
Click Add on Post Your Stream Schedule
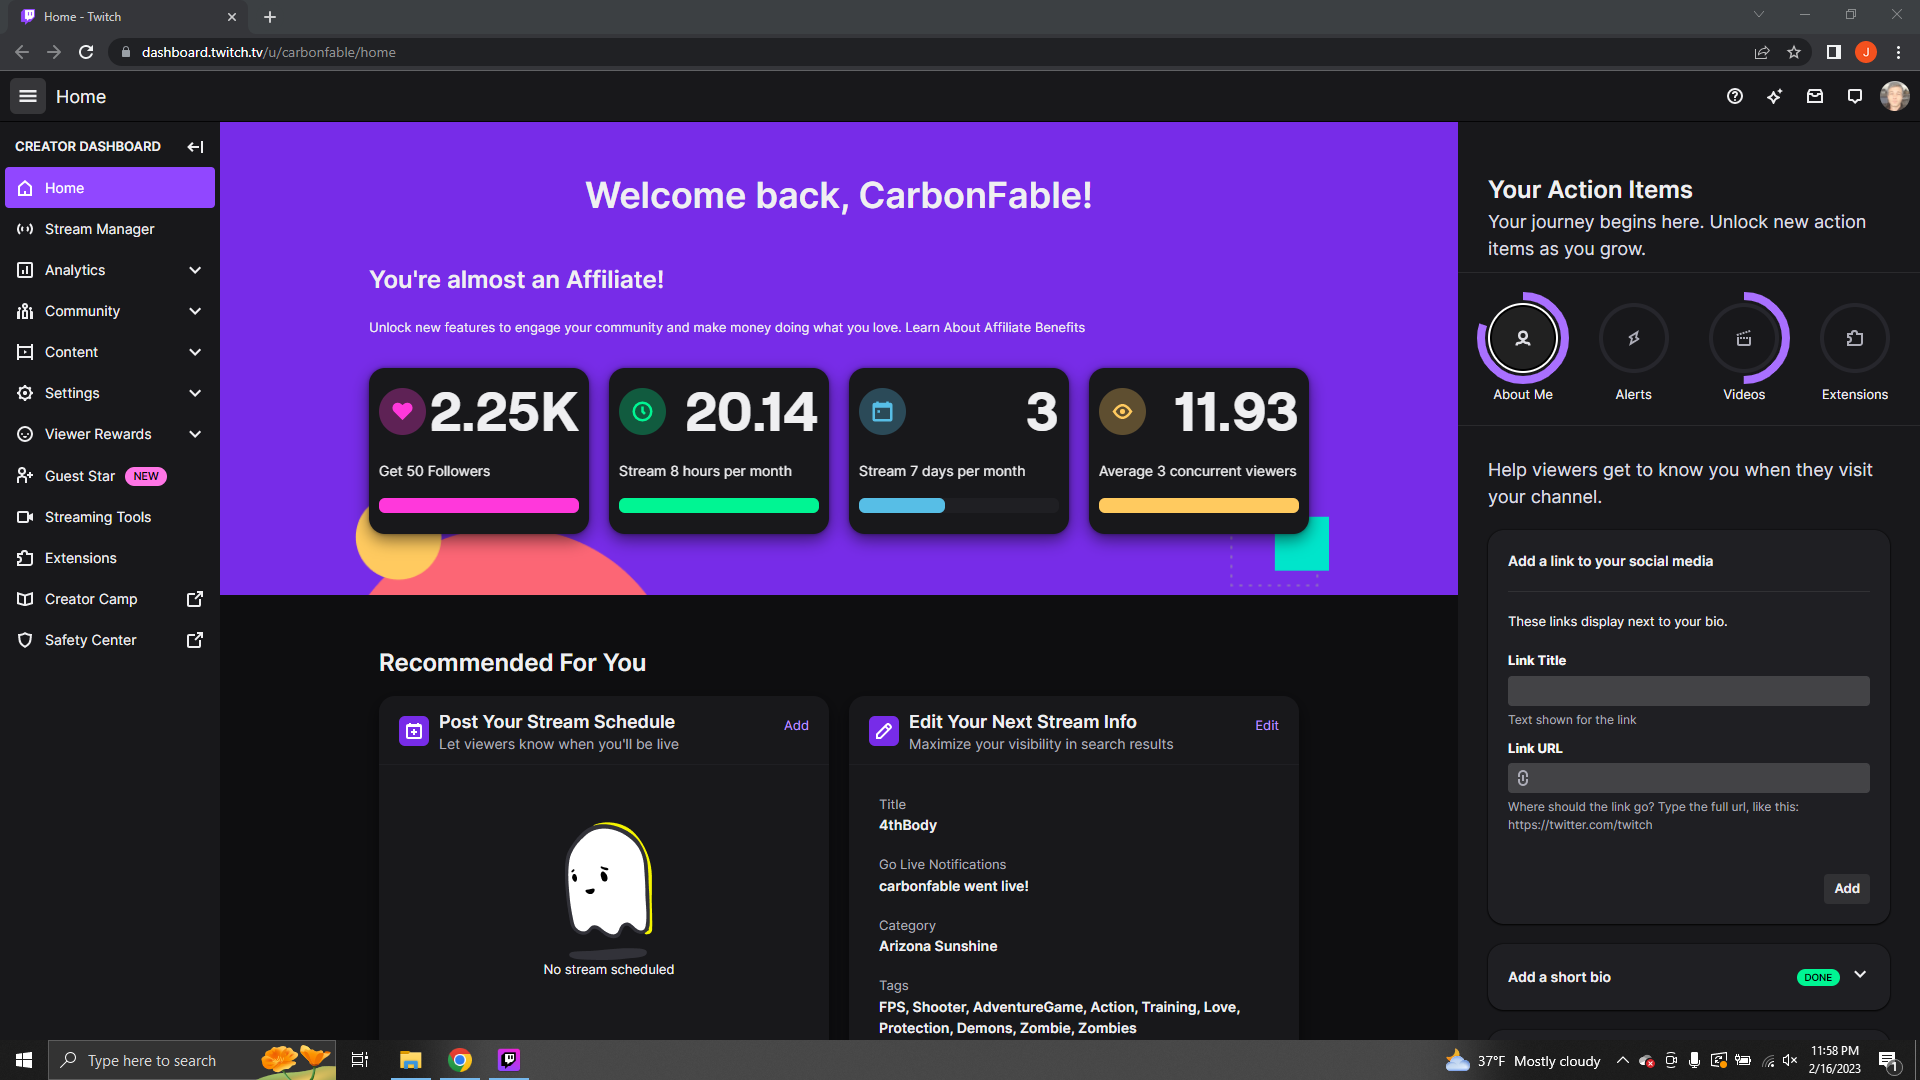796,725
